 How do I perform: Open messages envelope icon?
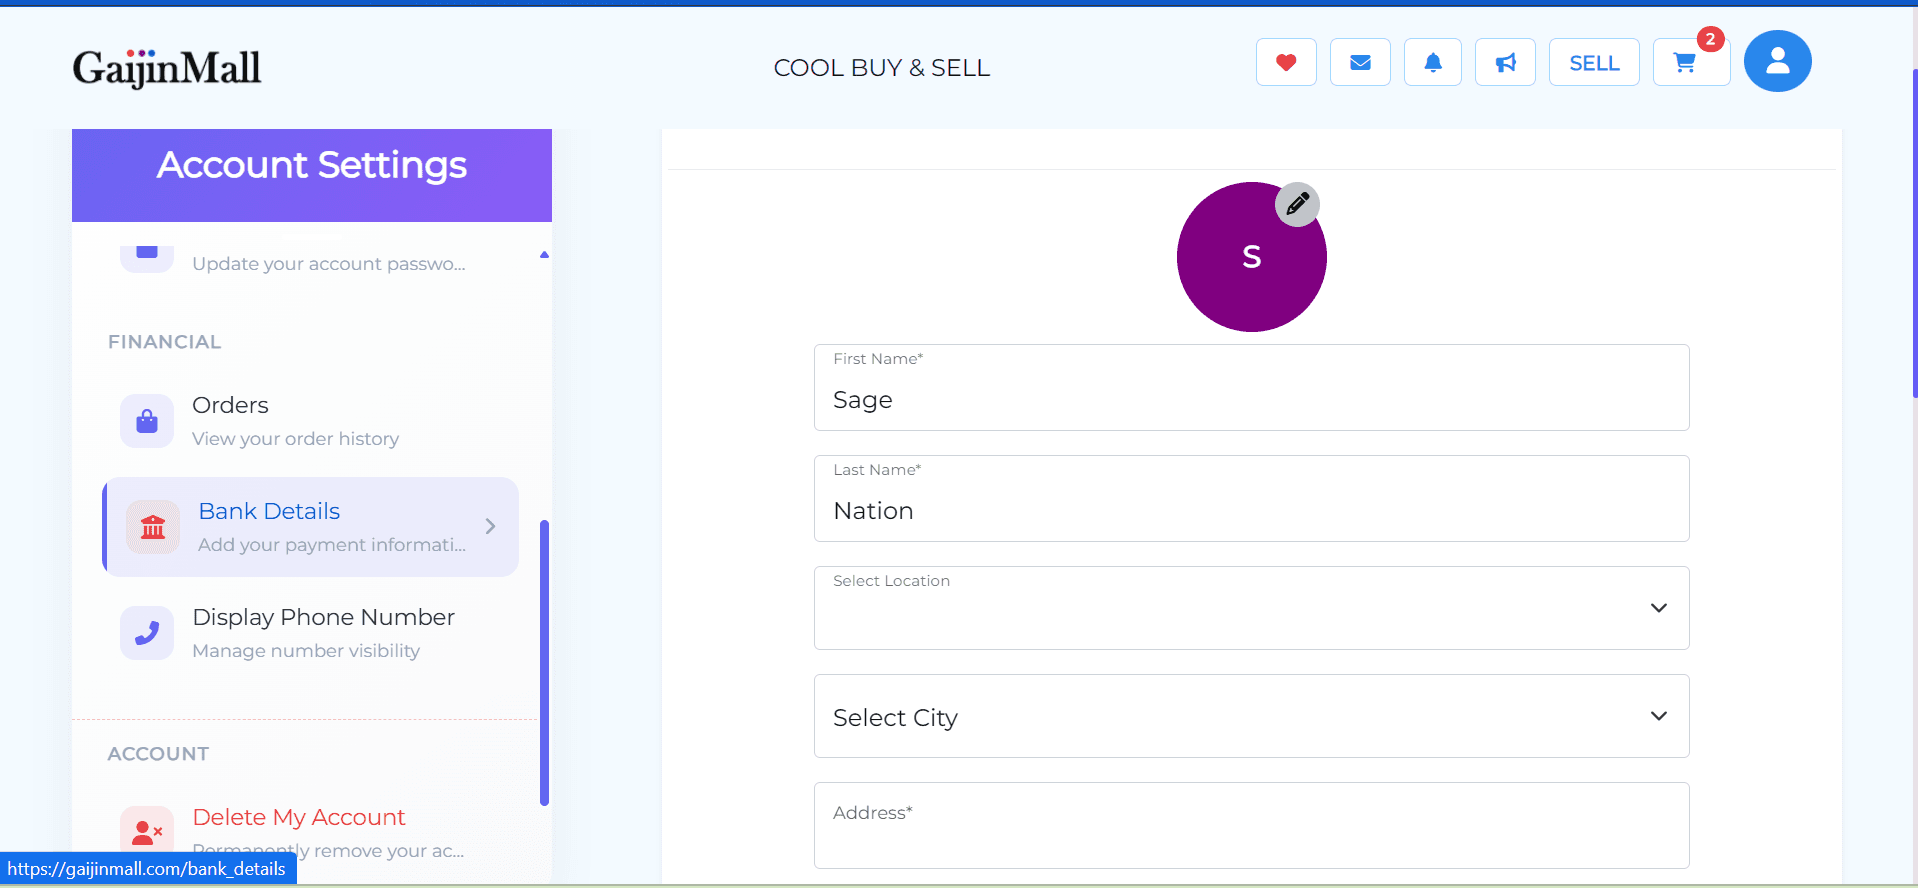tap(1360, 63)
